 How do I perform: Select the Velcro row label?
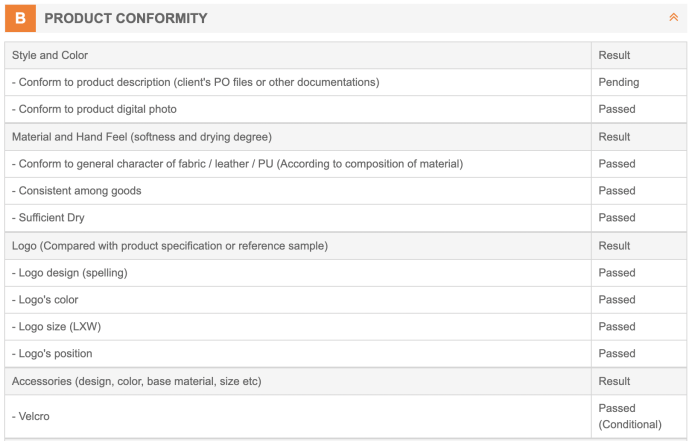tap(31, 416)
